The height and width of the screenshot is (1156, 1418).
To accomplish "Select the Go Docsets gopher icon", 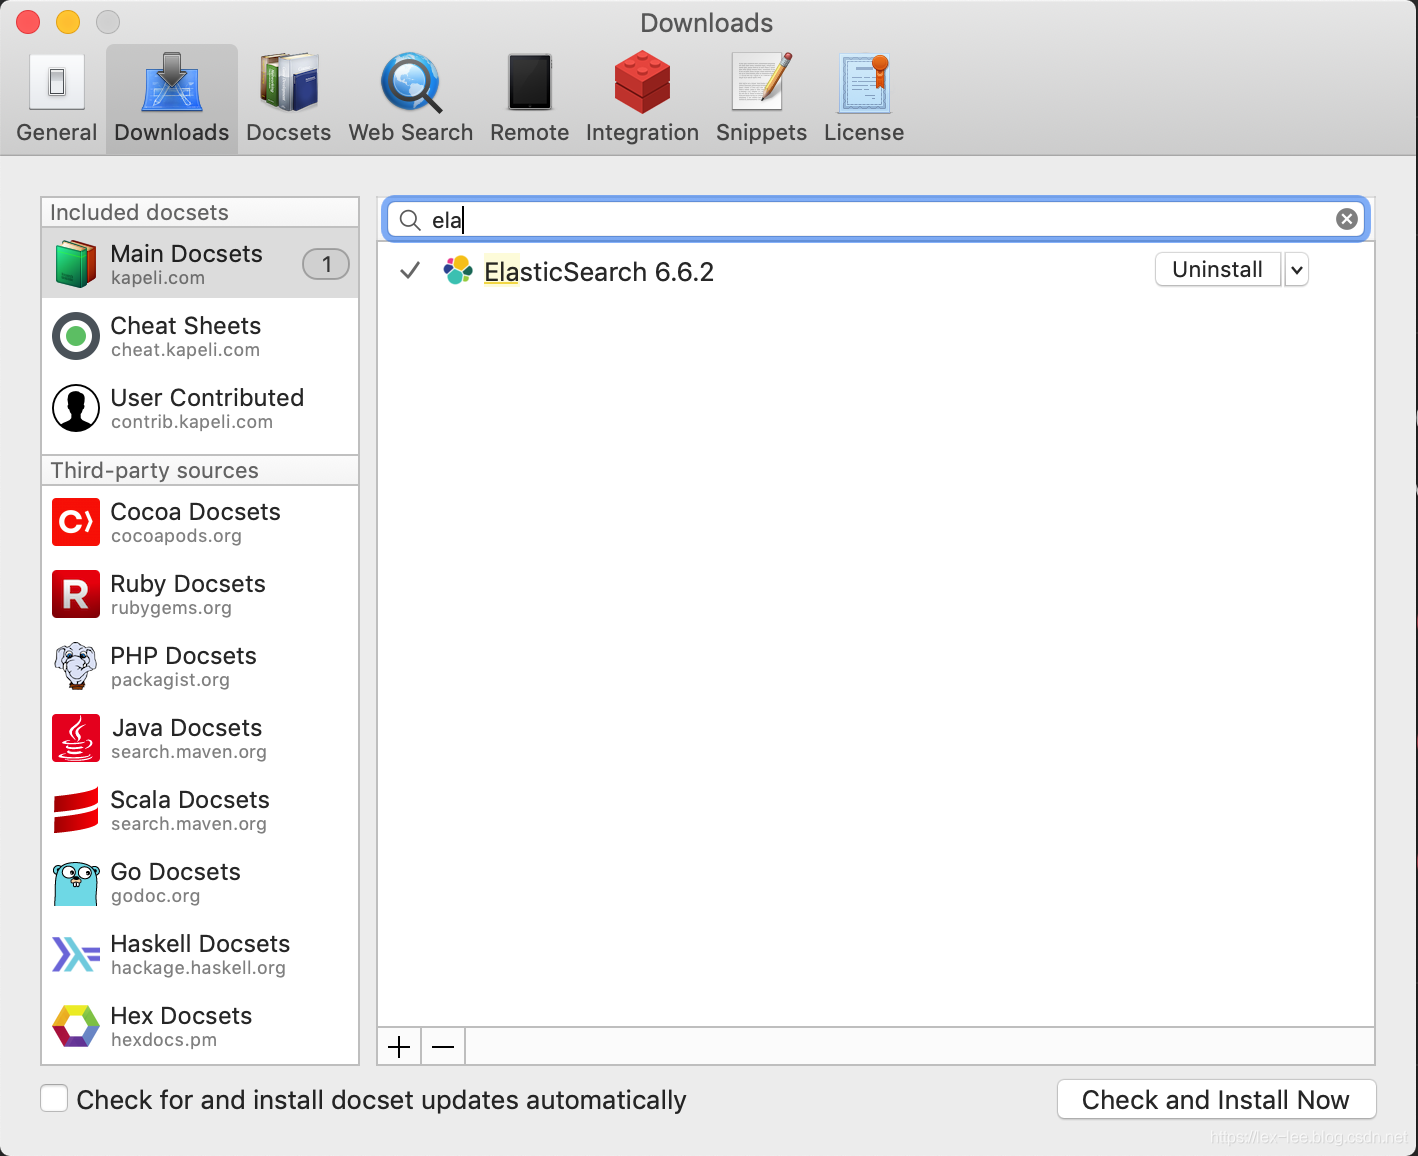I will (76, 883).
